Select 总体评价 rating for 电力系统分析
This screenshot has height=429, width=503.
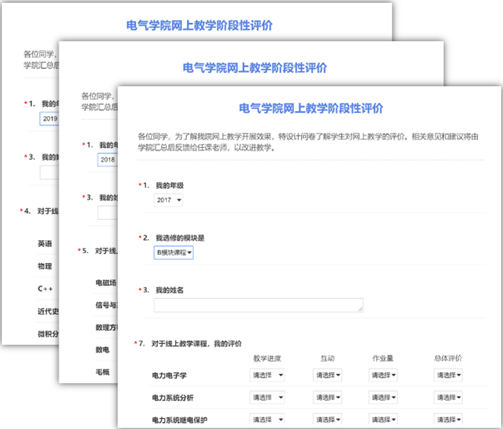[448, 397]
